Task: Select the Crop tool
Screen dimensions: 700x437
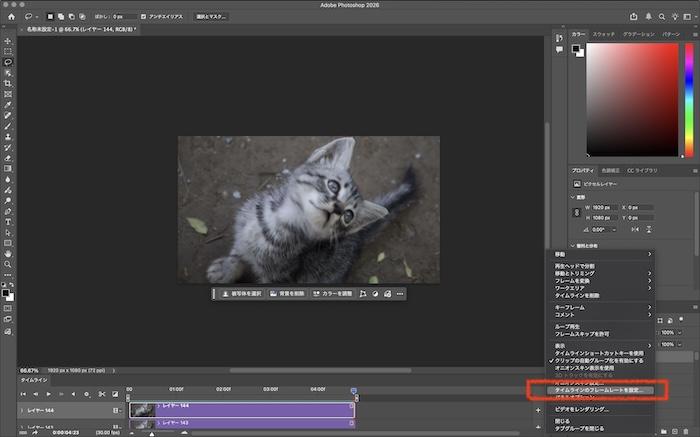Action: (8, 83)
